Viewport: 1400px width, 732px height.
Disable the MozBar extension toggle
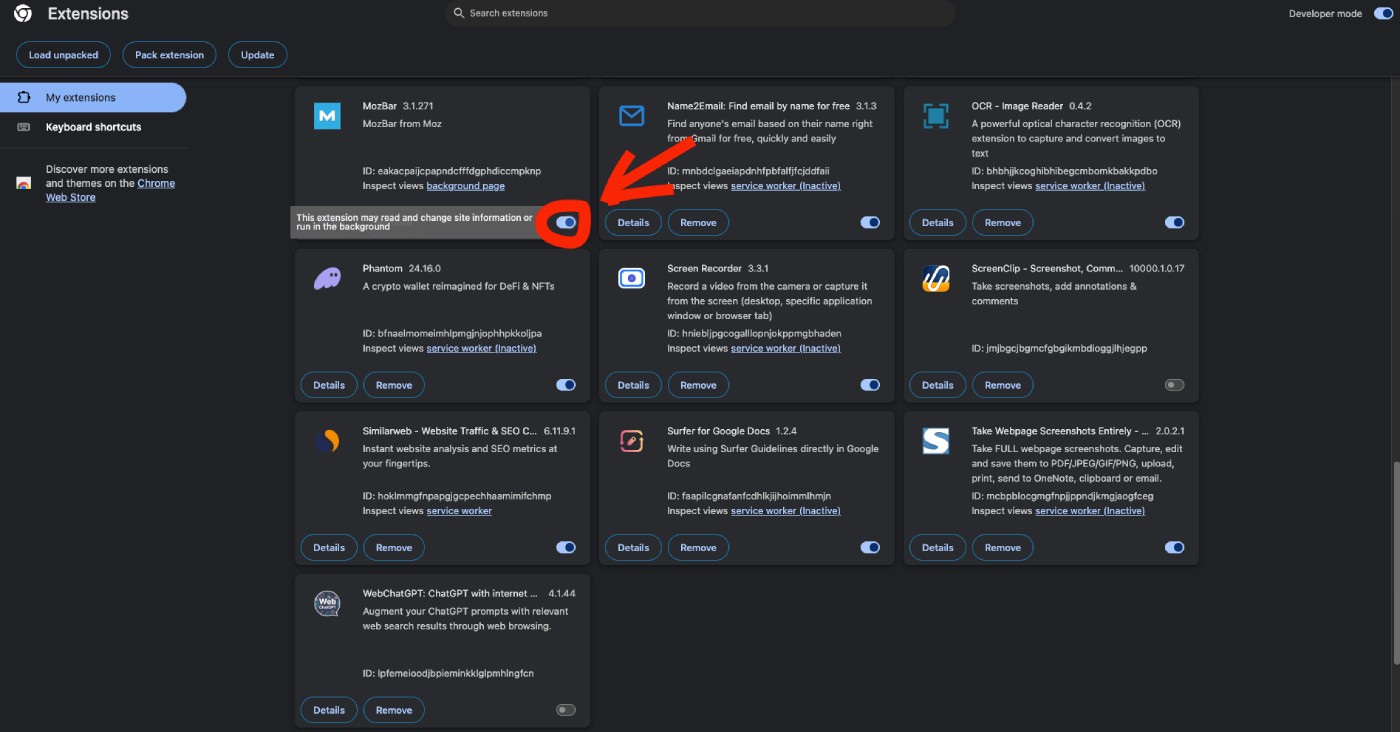coord(565,222)
